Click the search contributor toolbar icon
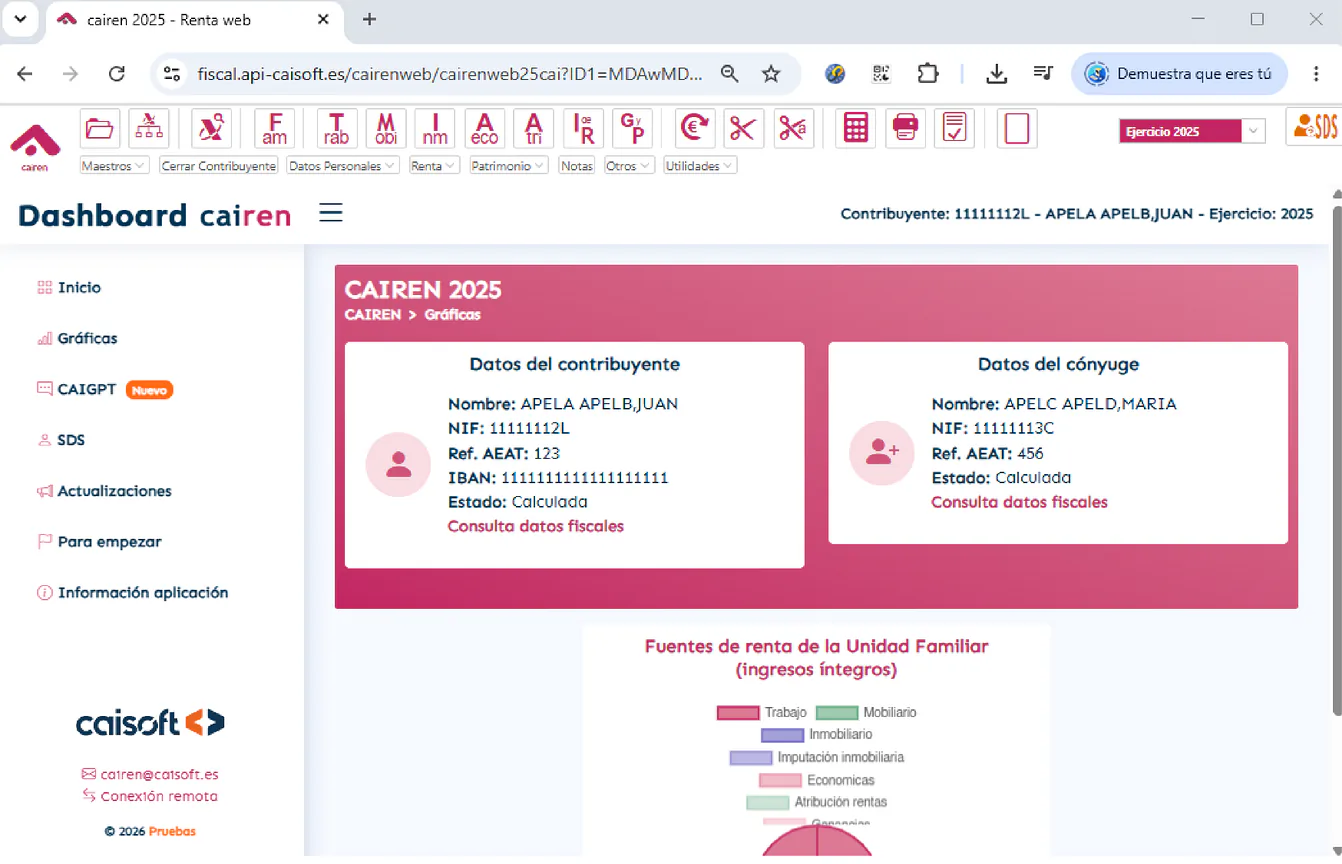Screen dimensions: 1342x864 (212, 128)
